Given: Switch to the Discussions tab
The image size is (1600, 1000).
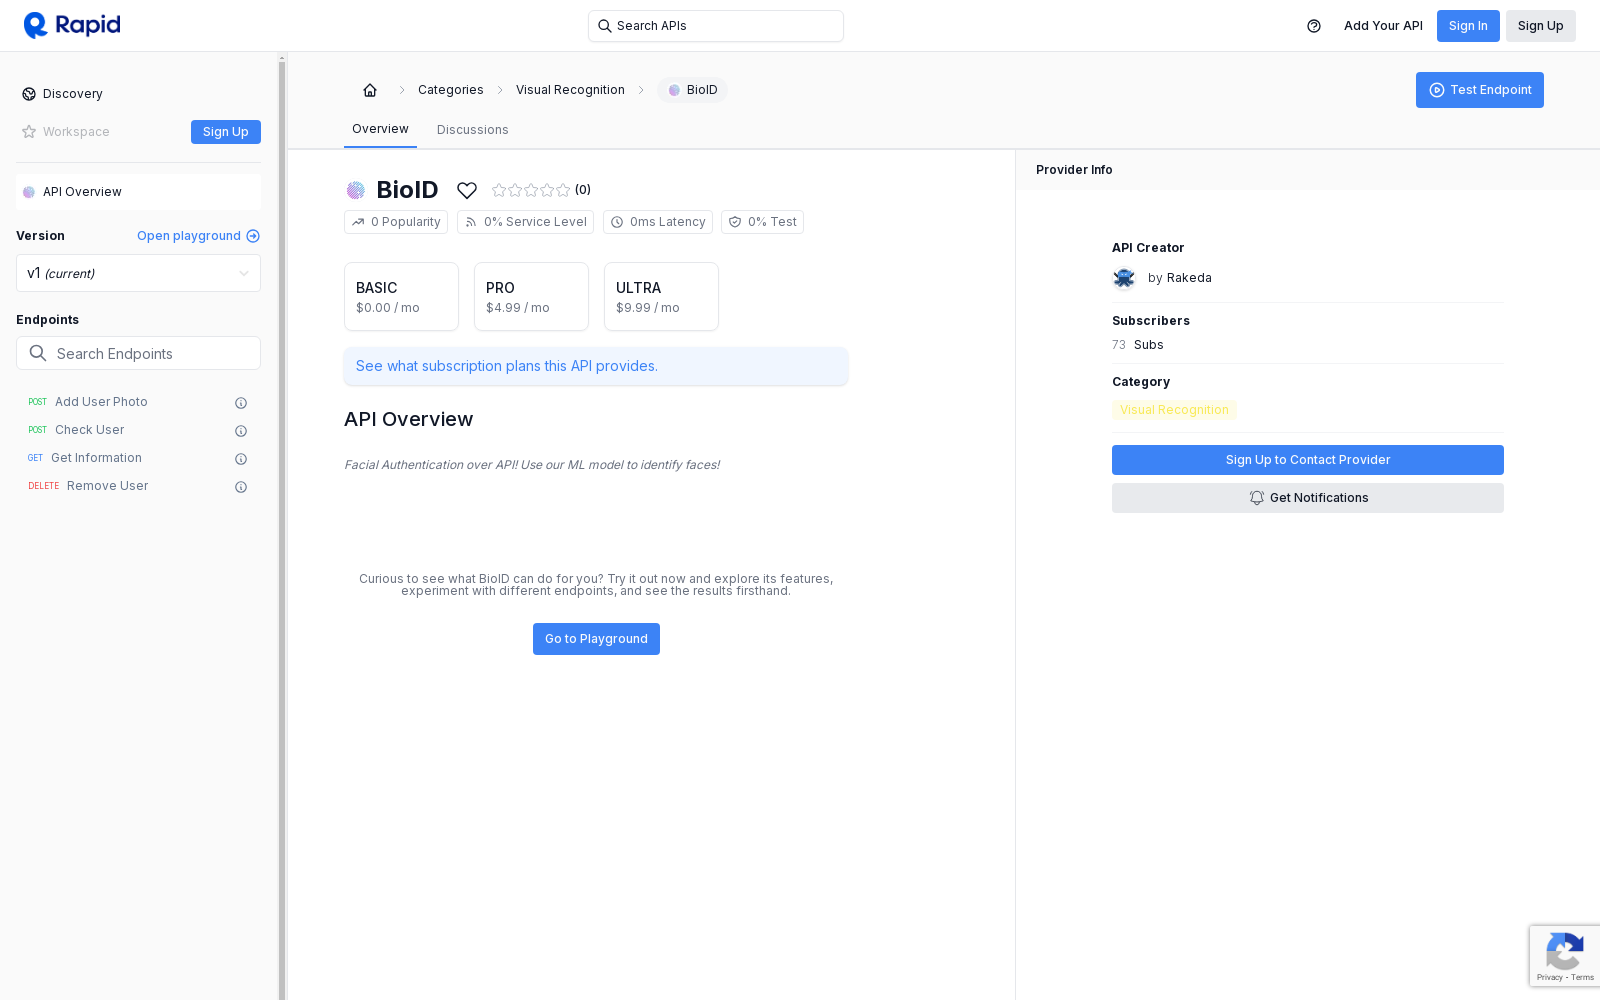Looking at the screenshot, I should click(x=473, y=130).
